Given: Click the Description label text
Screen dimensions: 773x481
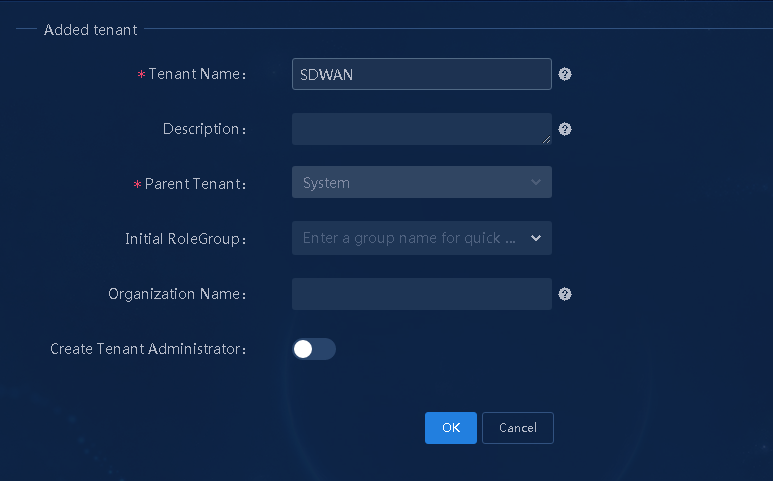Looking at the screenshot, I should coord(204,129).
